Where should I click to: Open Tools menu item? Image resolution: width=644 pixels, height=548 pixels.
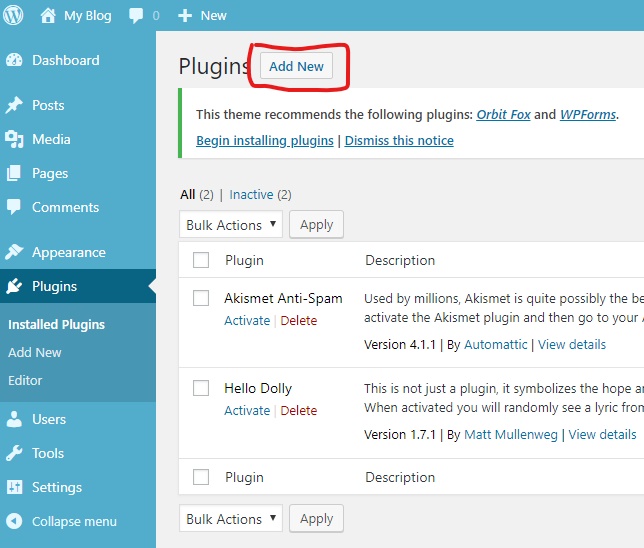(48, 454)
